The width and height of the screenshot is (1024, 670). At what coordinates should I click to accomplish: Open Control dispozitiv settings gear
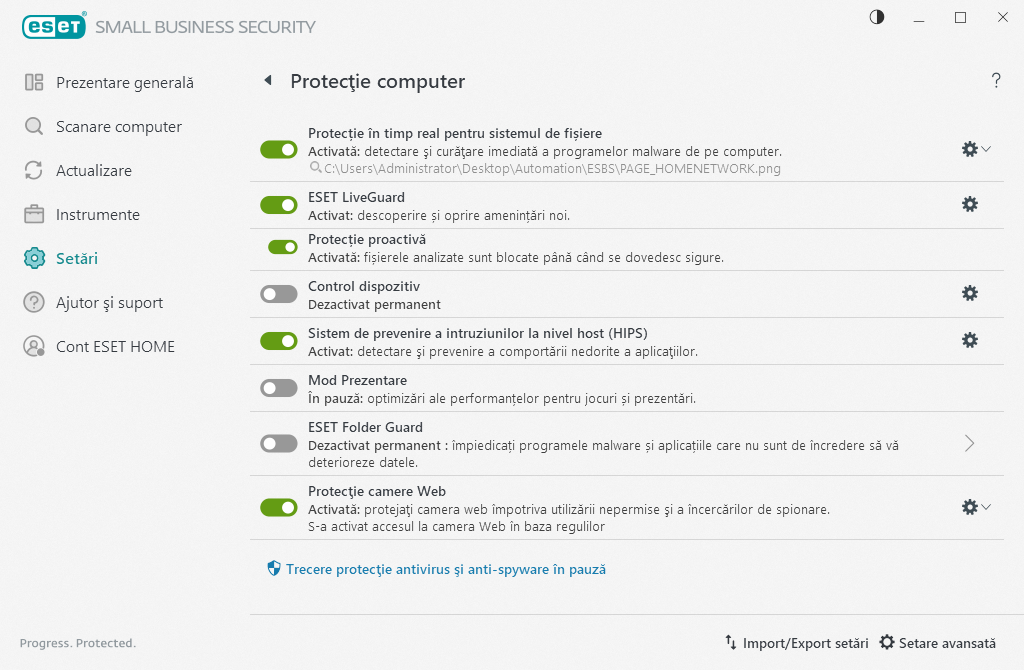969,293
